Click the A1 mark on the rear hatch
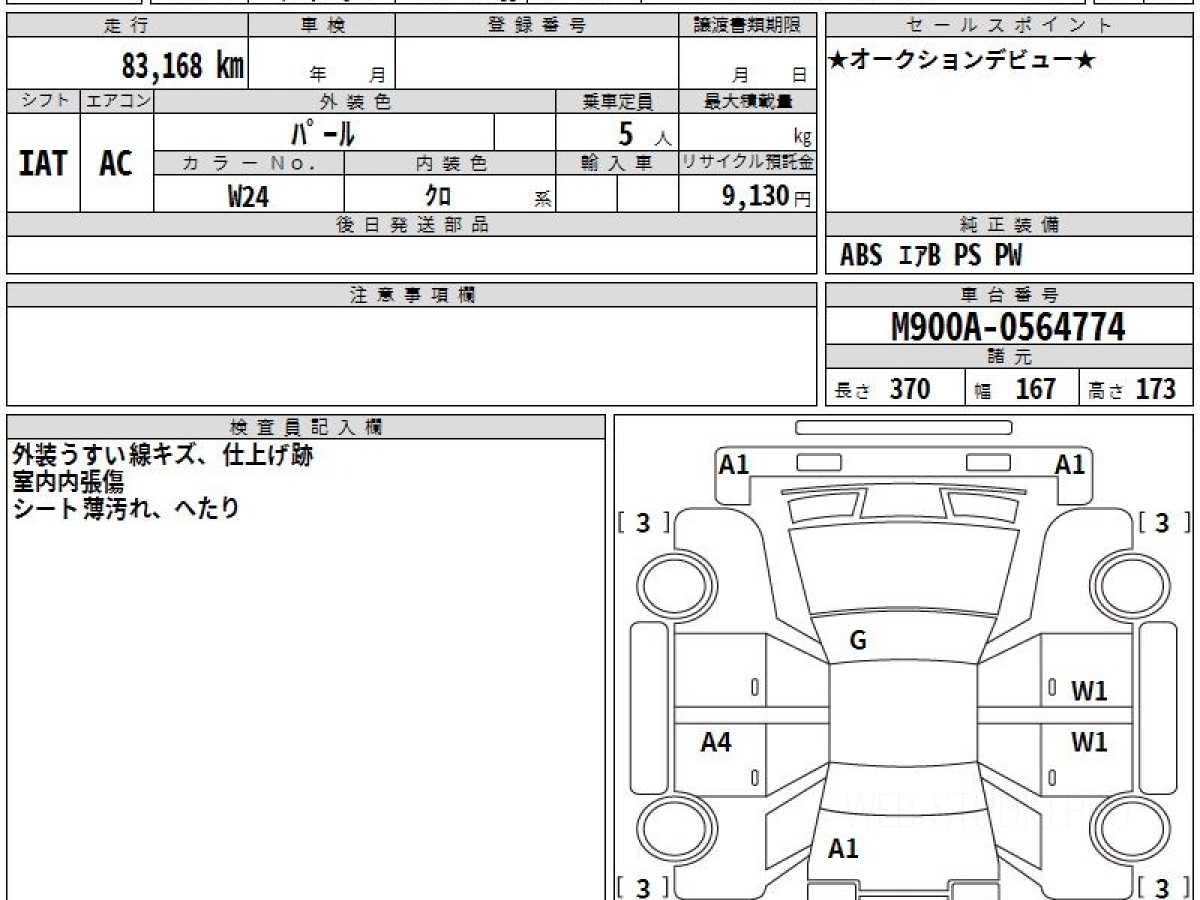 844,849
